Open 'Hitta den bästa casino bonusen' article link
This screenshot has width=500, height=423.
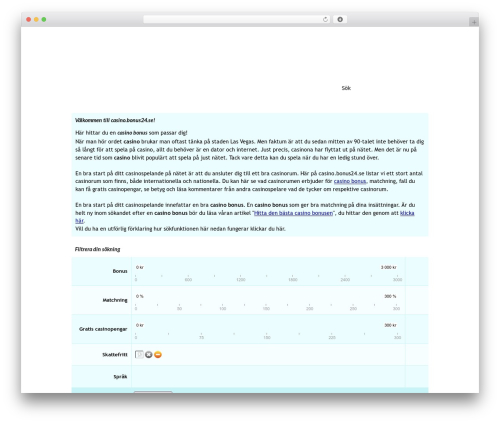(293, 213)
